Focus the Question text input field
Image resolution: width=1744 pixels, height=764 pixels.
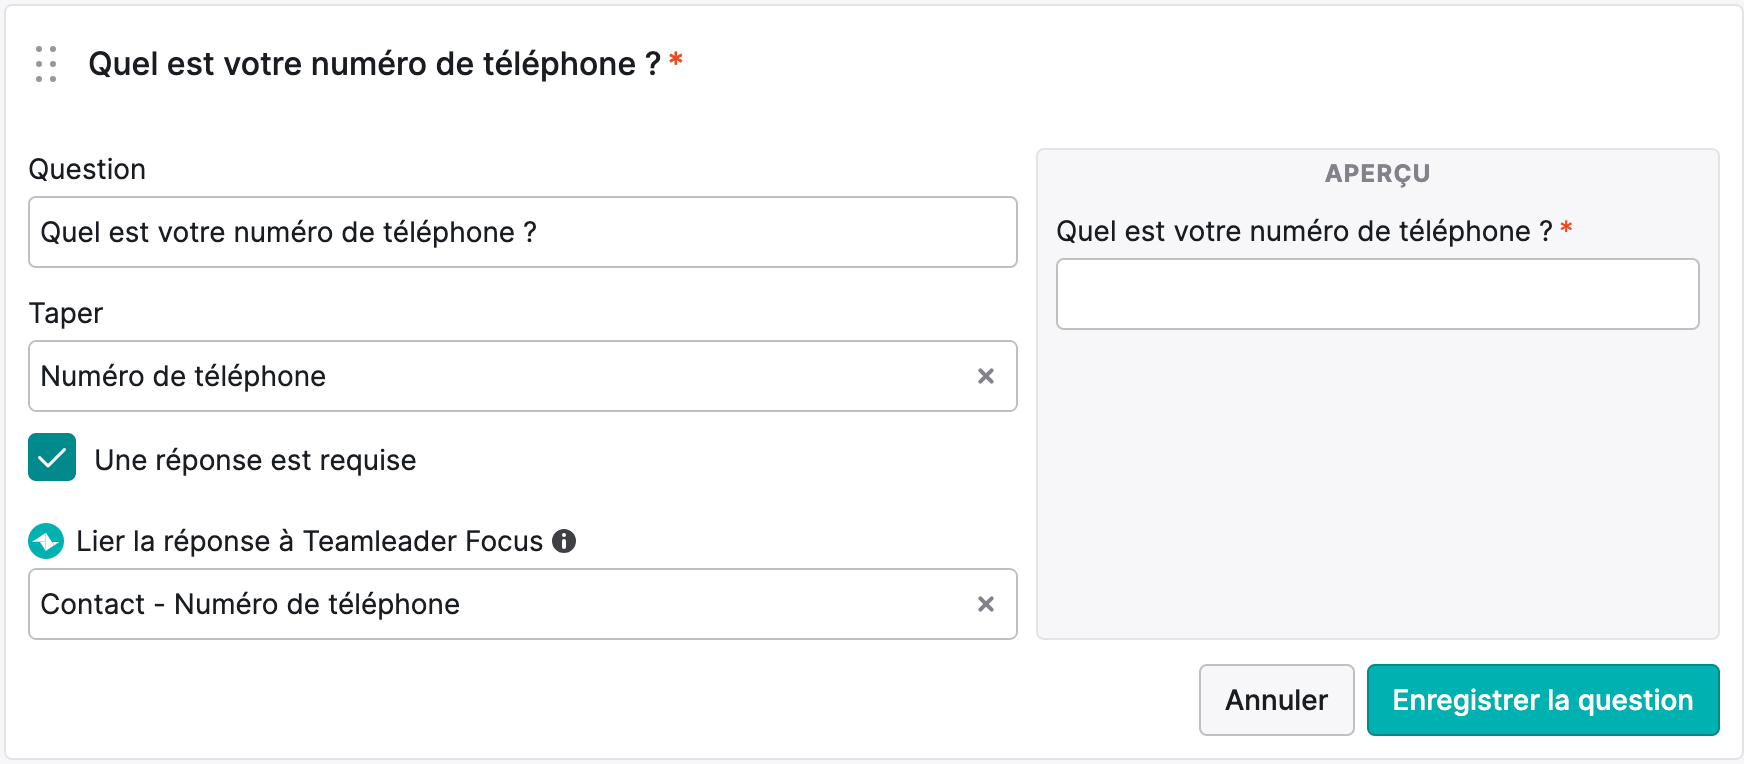pos(523,232)
